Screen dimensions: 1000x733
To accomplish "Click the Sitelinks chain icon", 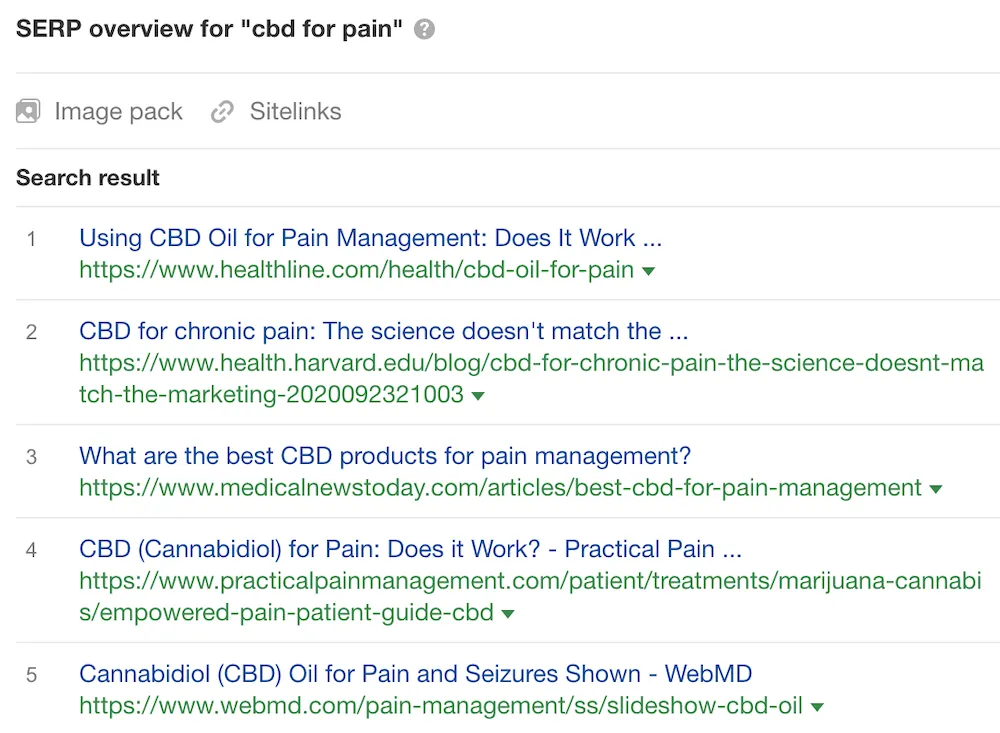I will pos(222,112).
